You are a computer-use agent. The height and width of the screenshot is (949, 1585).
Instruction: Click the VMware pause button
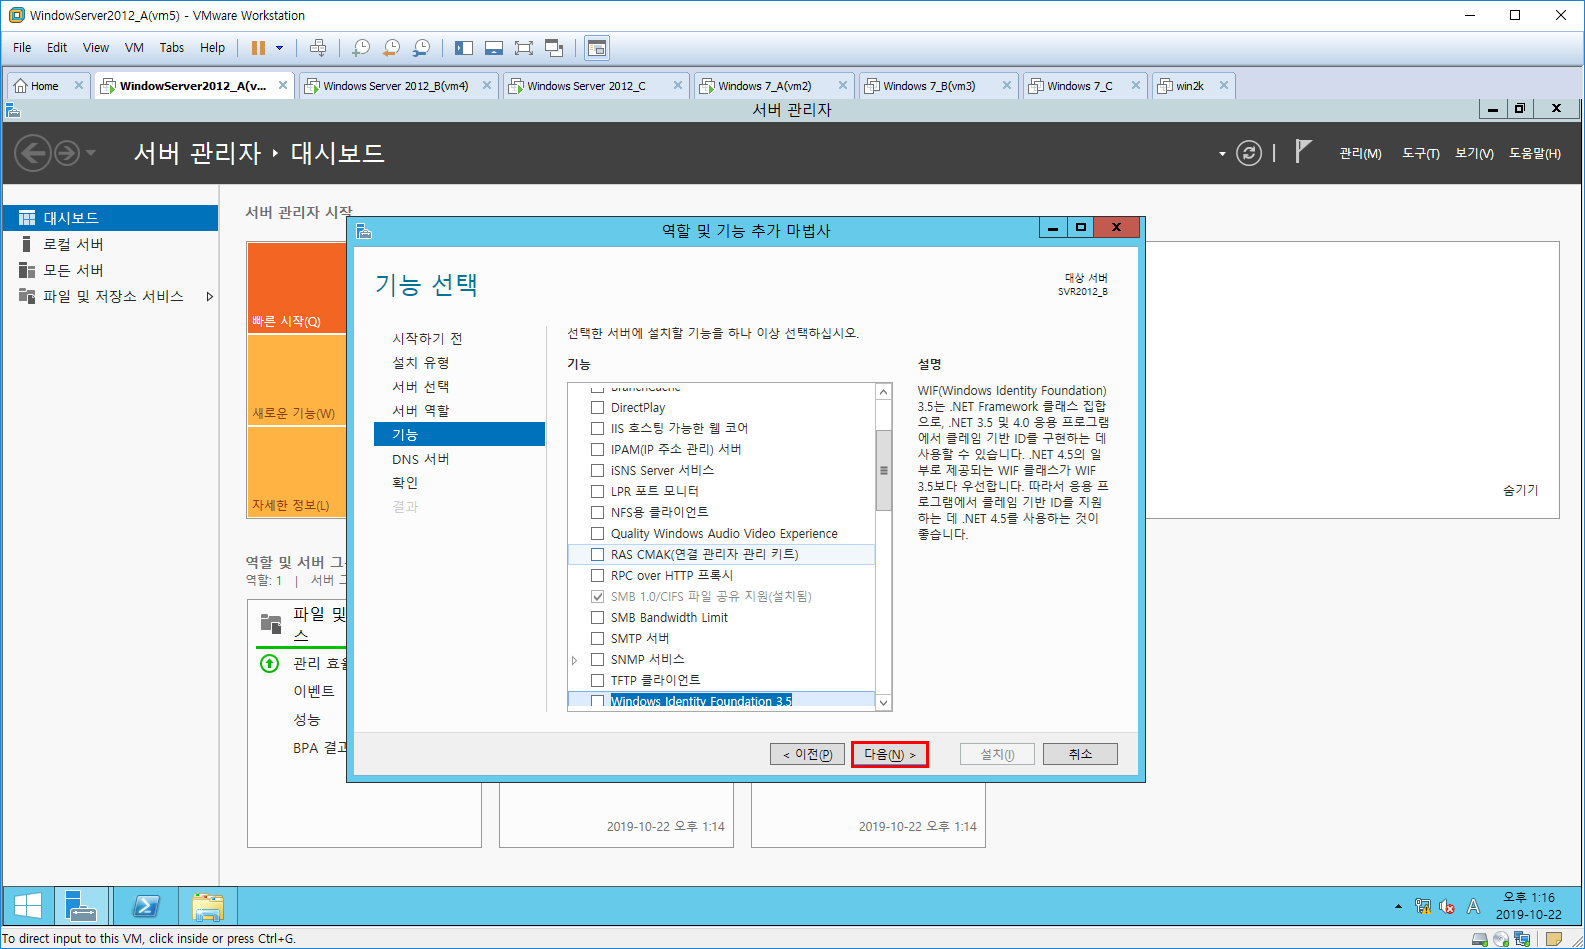pos(258,48)
